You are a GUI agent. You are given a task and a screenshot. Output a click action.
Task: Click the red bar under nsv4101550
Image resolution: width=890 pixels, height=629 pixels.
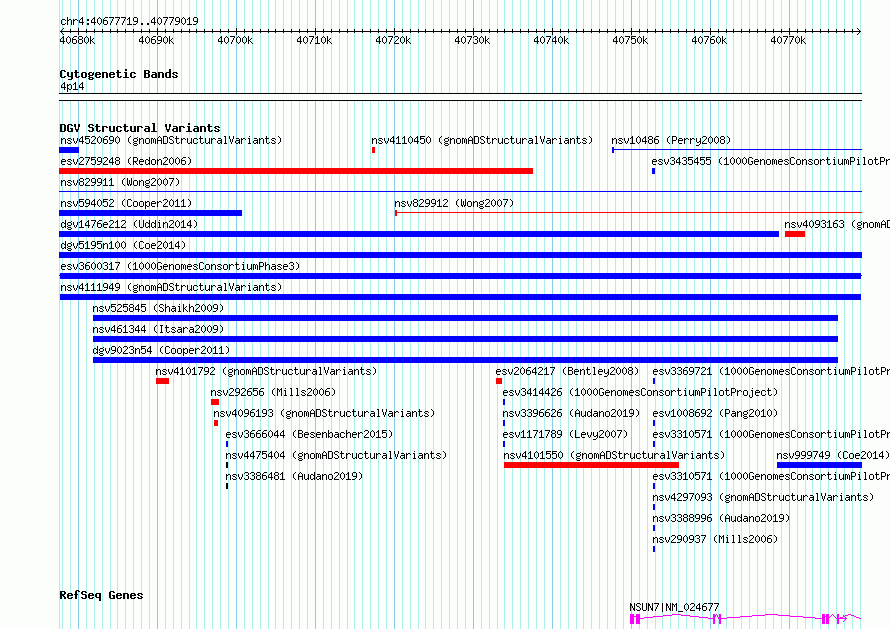(591, 465)
